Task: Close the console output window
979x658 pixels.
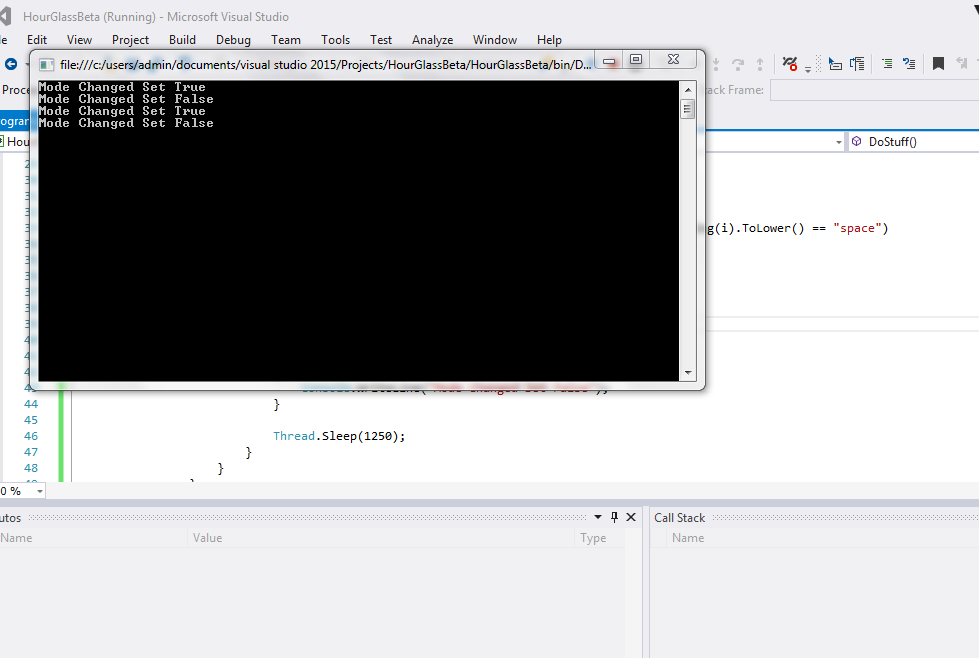Action: 674,59
